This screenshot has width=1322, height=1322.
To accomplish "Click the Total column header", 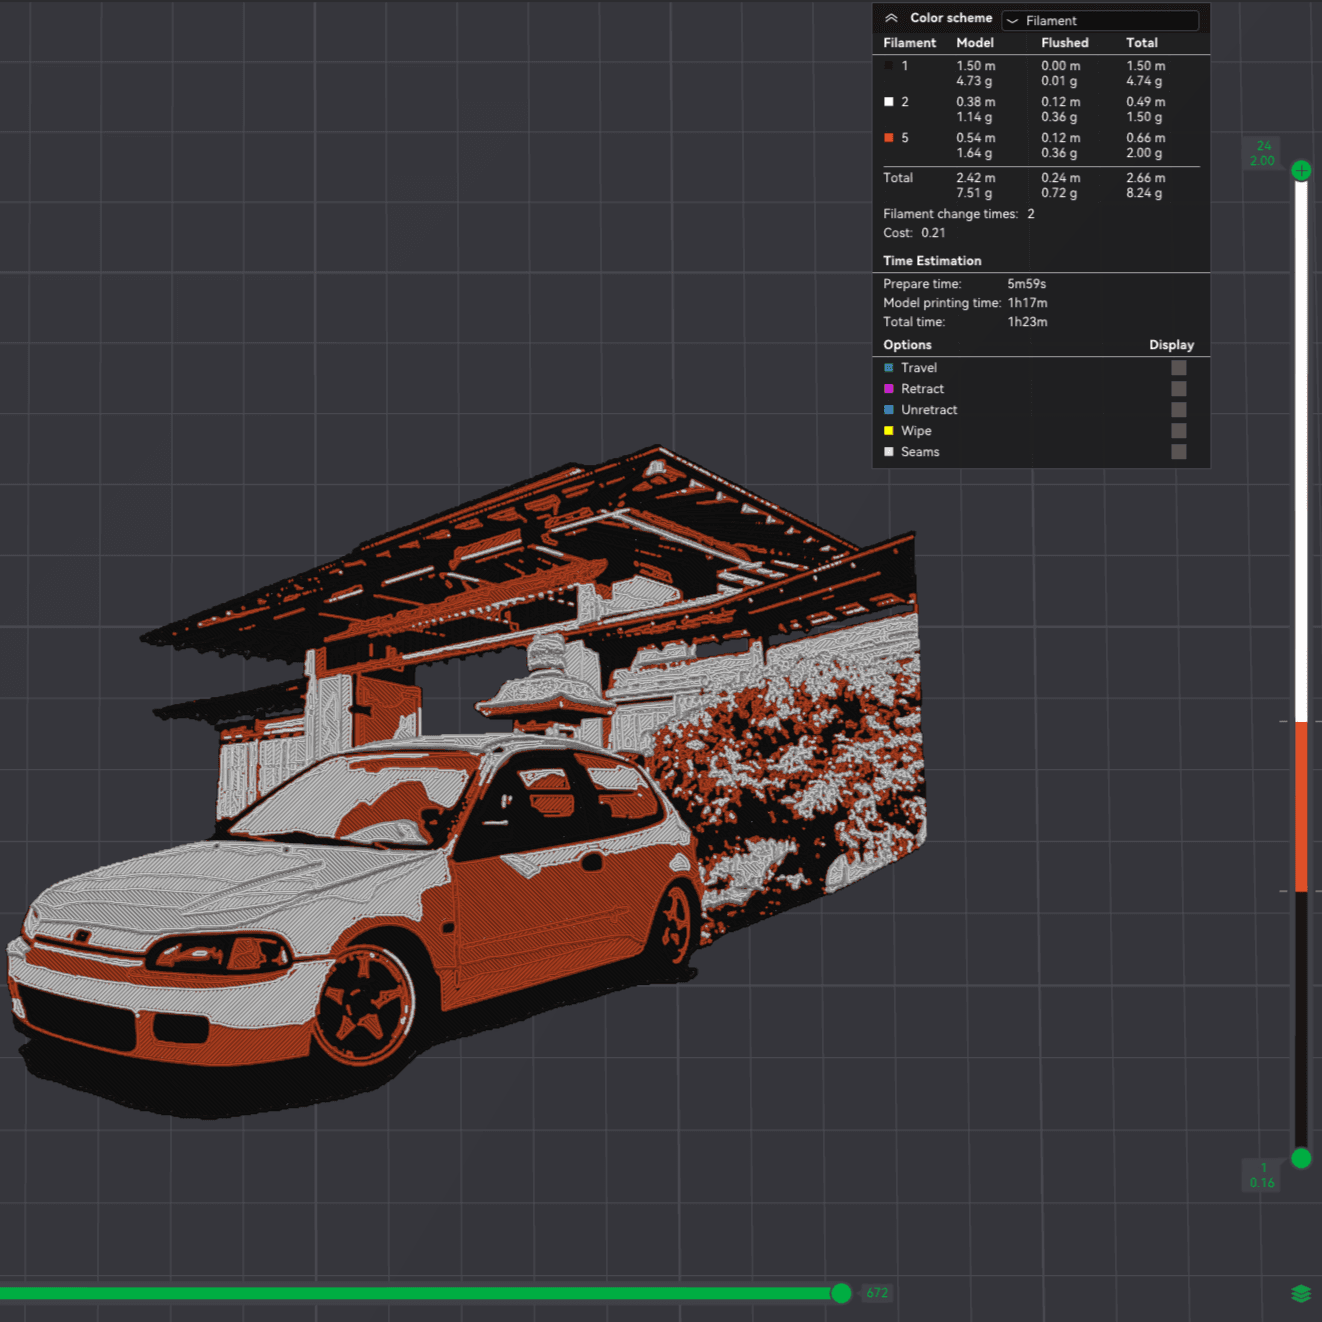I will [1142, 43].
